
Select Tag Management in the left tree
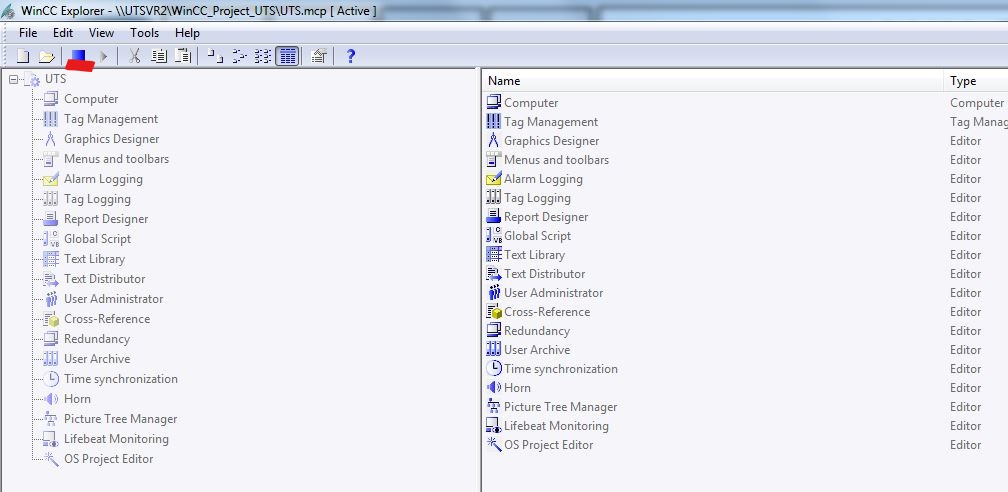[x=111, y=119]
